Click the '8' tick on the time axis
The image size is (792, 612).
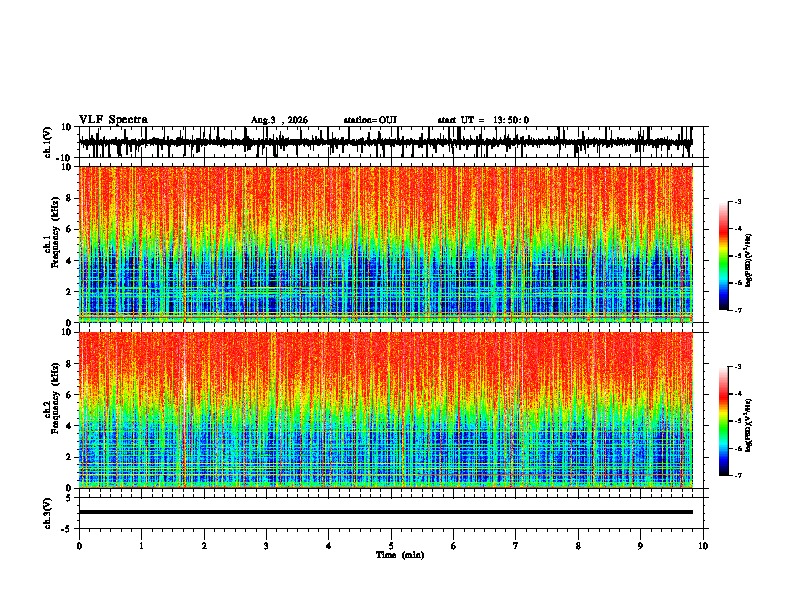click(x=578, y=546)
